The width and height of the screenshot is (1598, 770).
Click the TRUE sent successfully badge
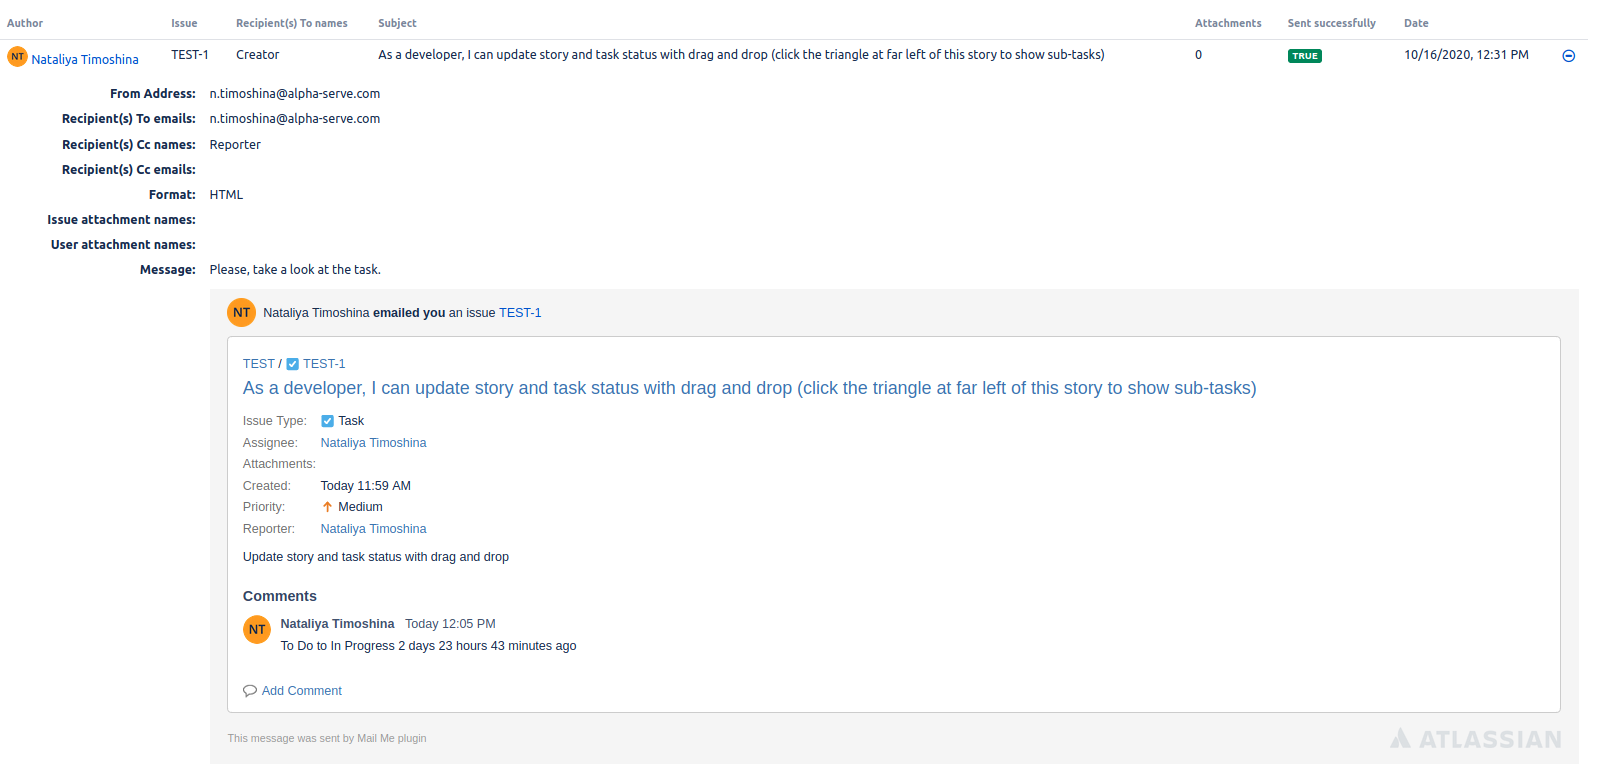point(1305,56)
